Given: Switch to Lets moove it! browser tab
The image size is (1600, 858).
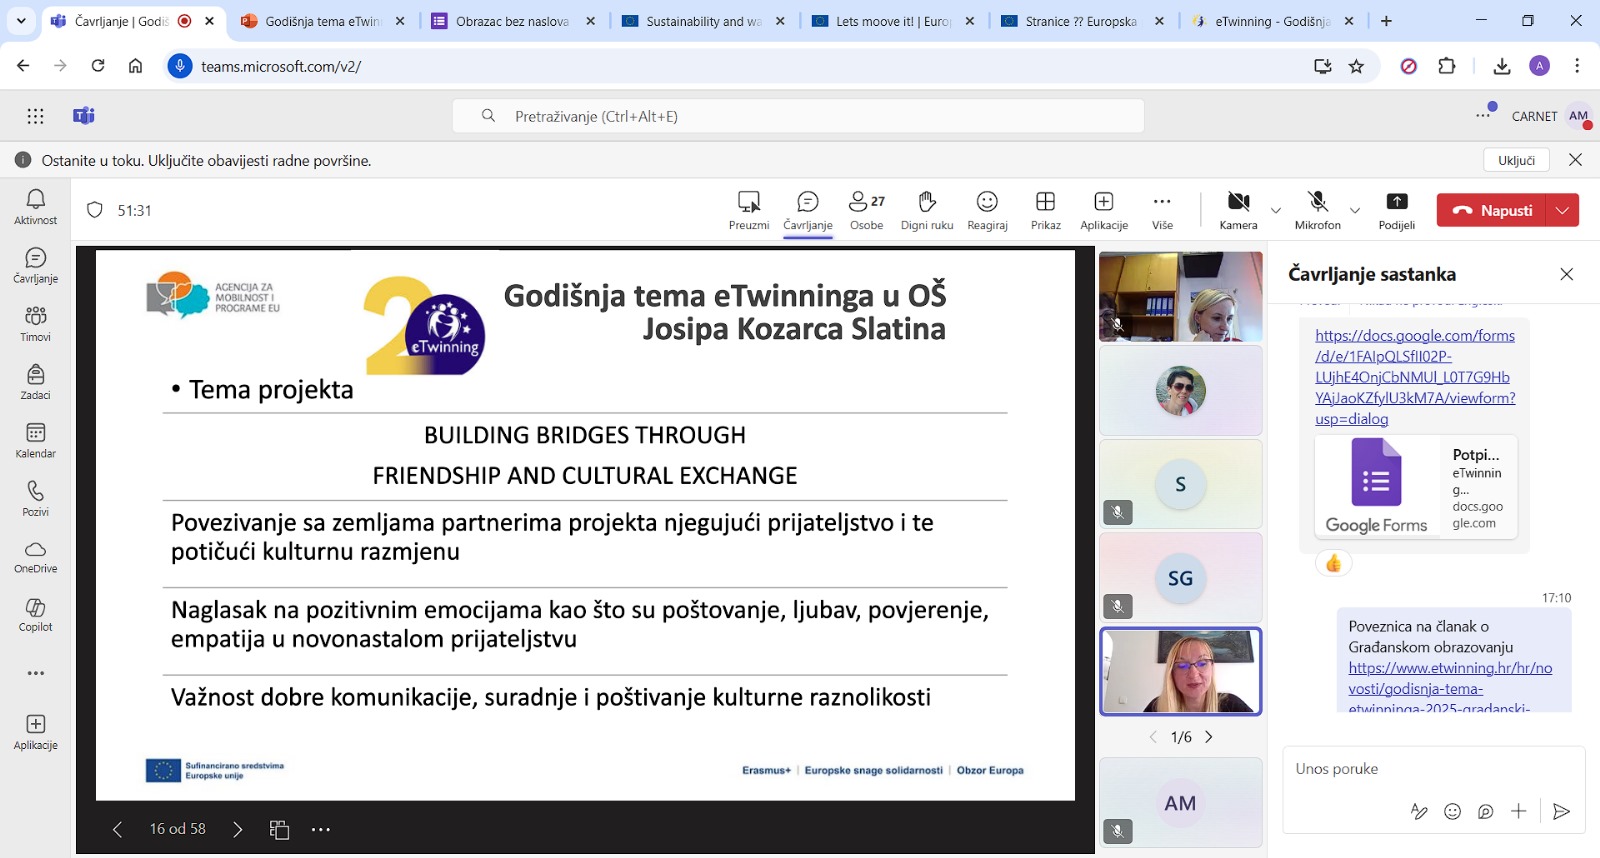Looking at the screenshot, I should (x=893, y=21).
